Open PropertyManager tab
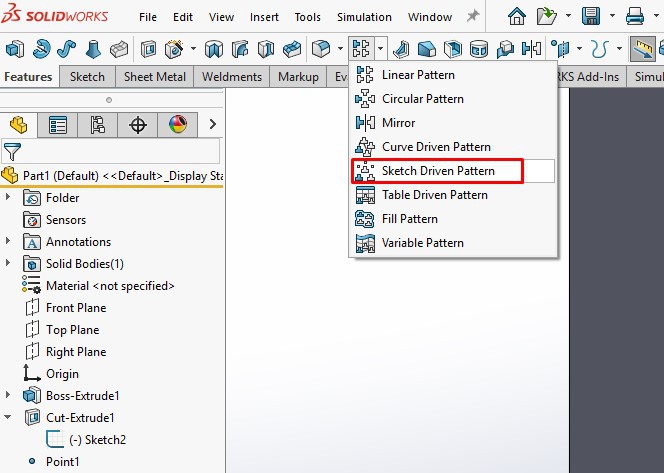The height and width of the screenshot is (473, 664). pos(58,125)
